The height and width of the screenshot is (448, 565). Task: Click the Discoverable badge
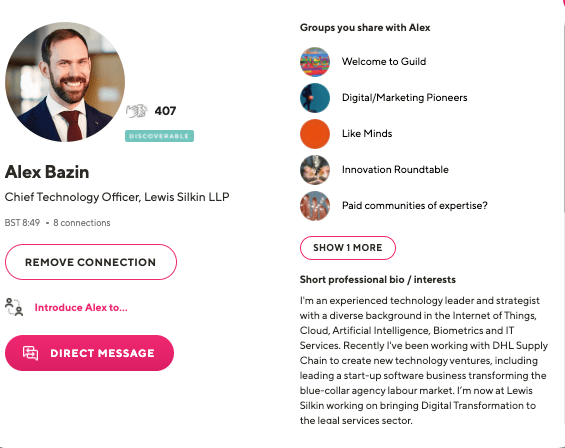(159, 136)
